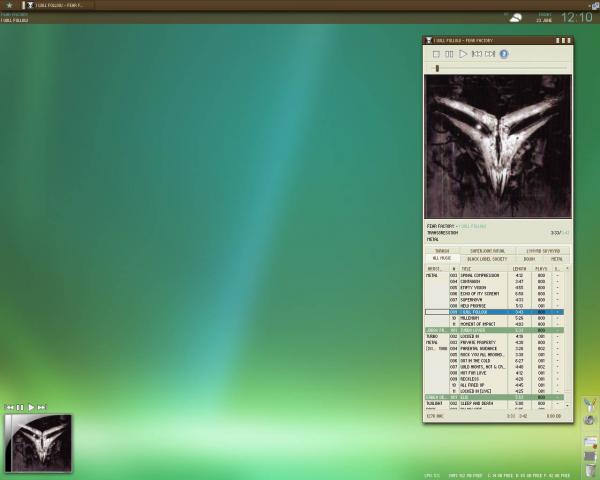Select the Out in the Cold track row
Screen dimensions: 600x480
[x=494, y=361]
